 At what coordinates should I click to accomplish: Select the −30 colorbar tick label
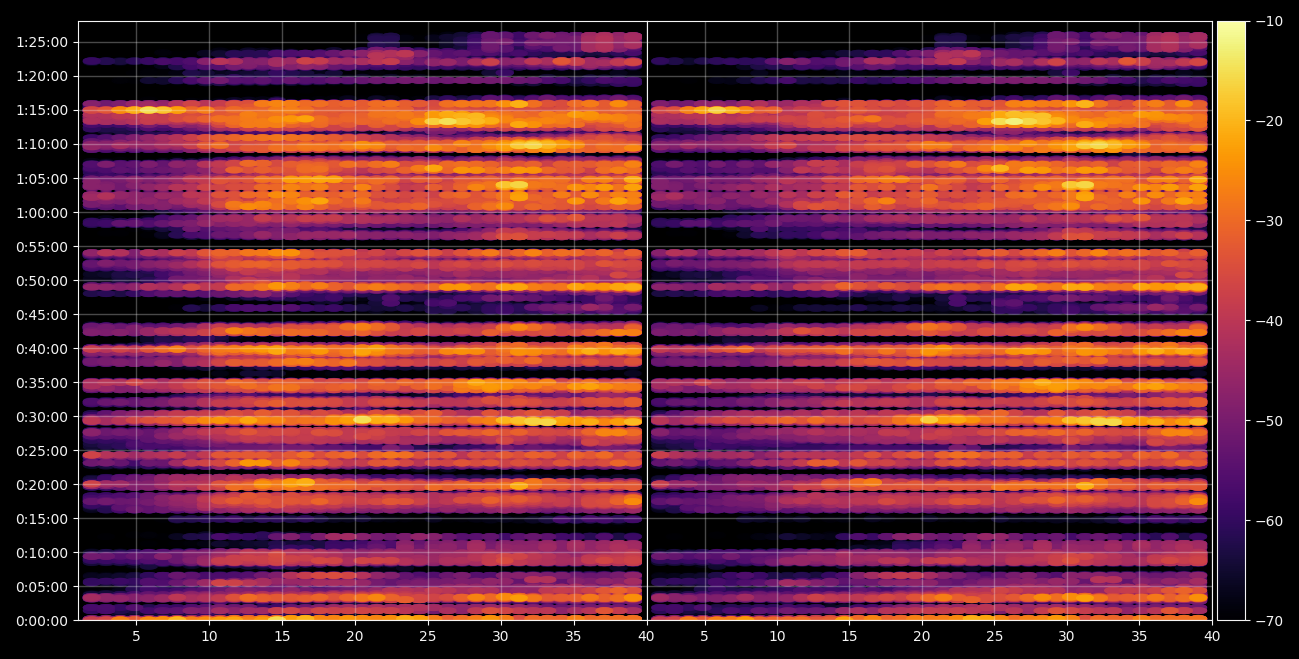point(1269,221)
